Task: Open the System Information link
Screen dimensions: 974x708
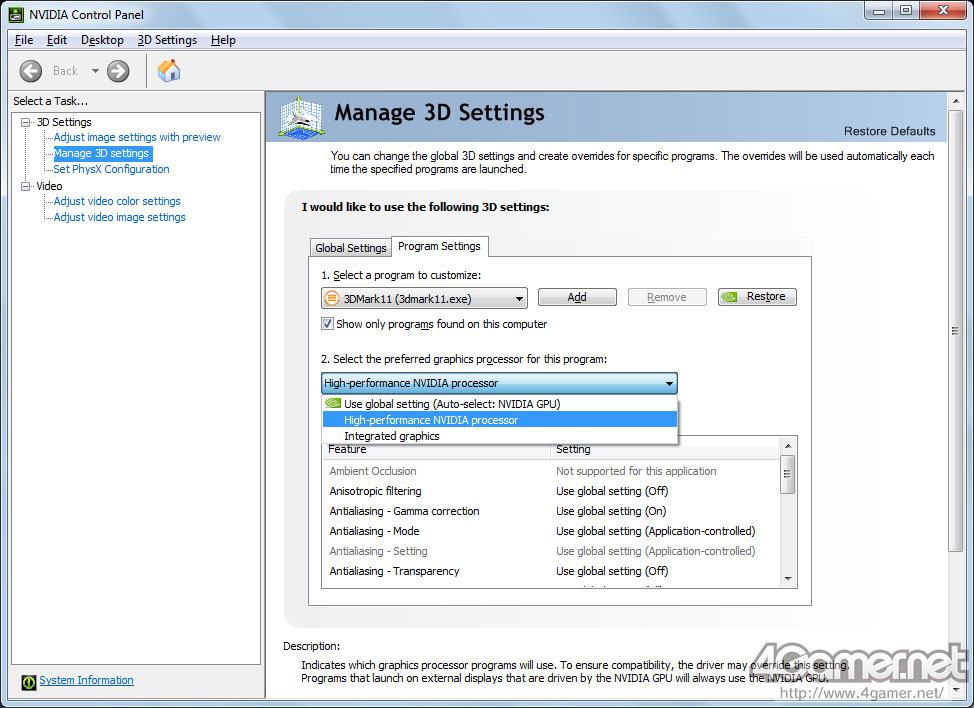Action: 86,680
